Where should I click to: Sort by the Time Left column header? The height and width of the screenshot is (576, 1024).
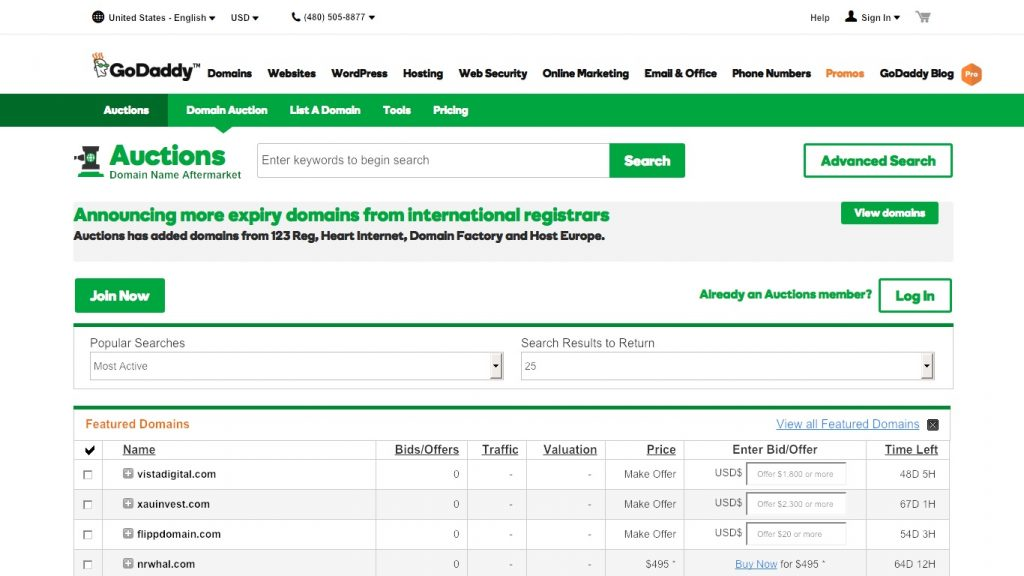click(x=911, y=450)
